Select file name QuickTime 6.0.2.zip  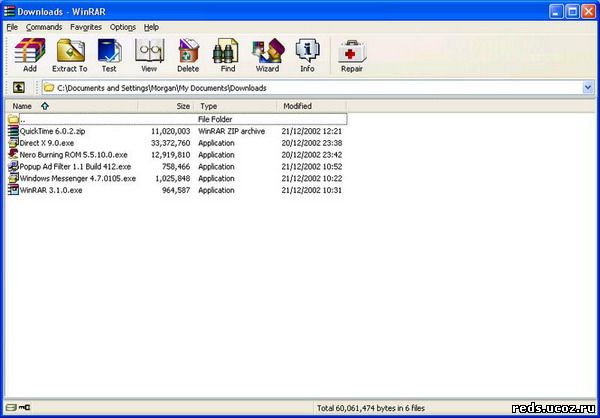coord(52,131)
